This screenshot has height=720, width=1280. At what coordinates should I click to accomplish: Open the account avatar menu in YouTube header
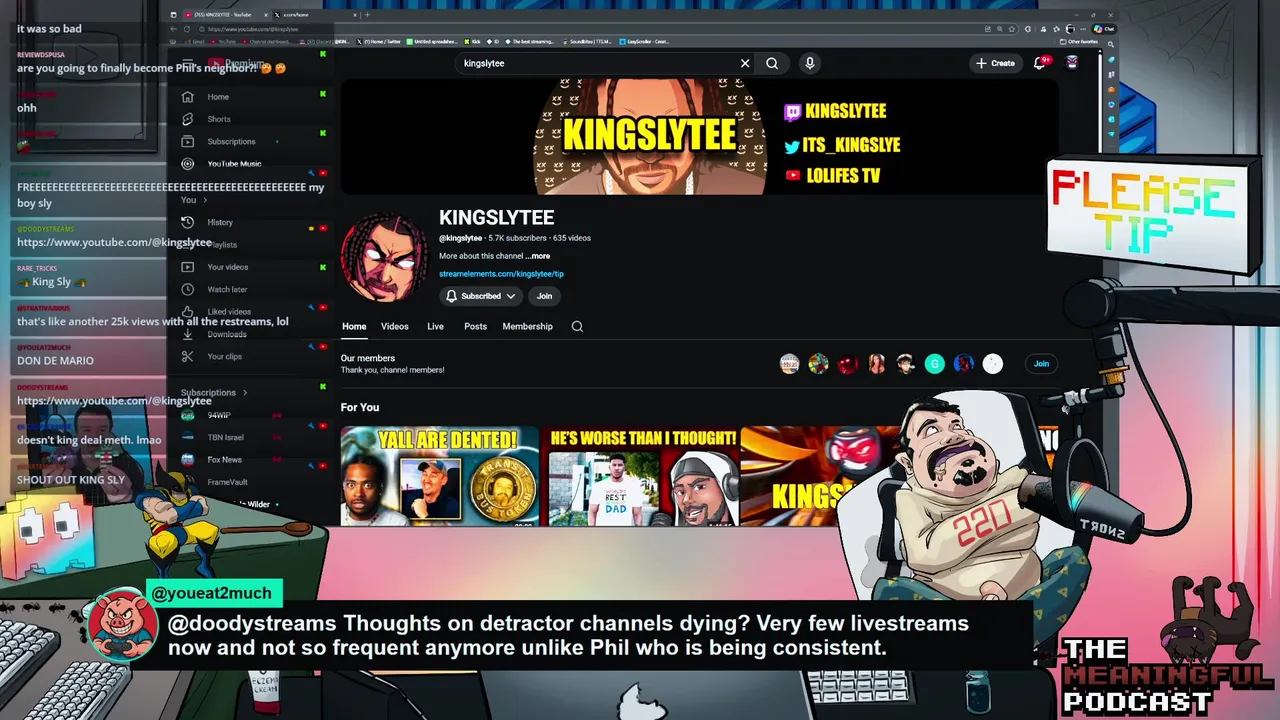point(1072,62)
